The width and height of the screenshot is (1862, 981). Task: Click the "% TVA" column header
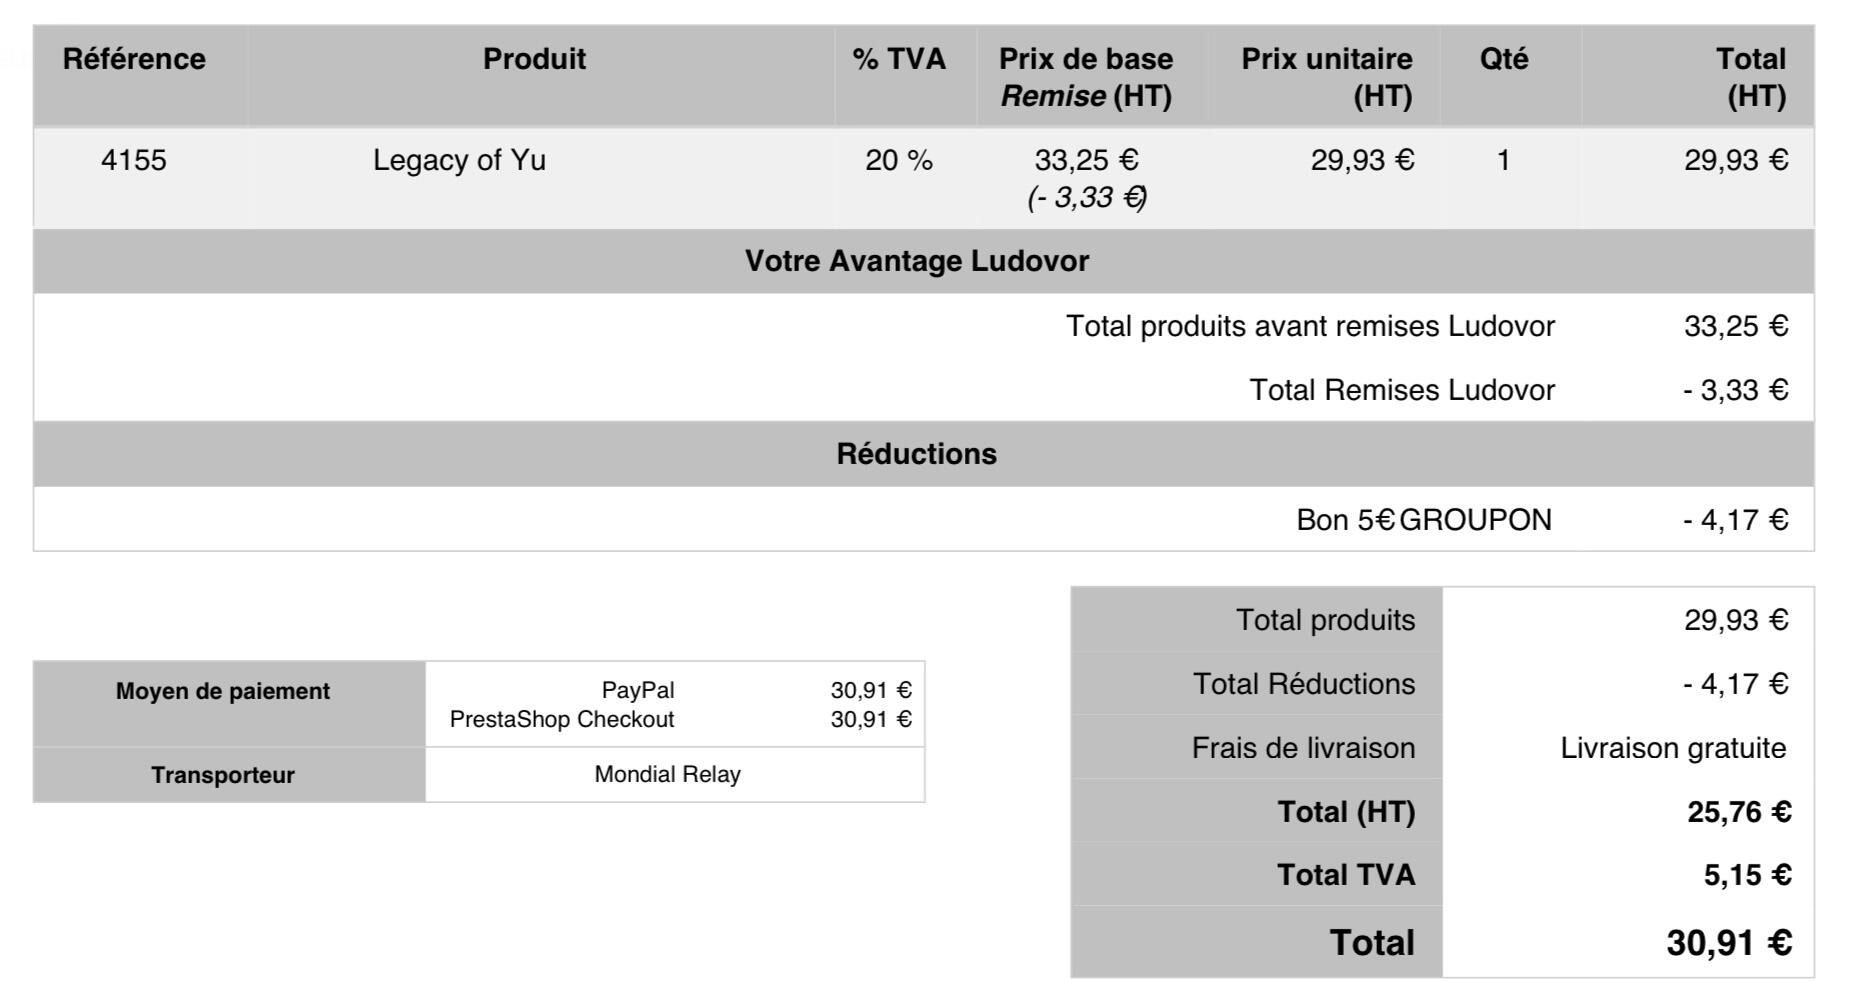click(899, 60)
